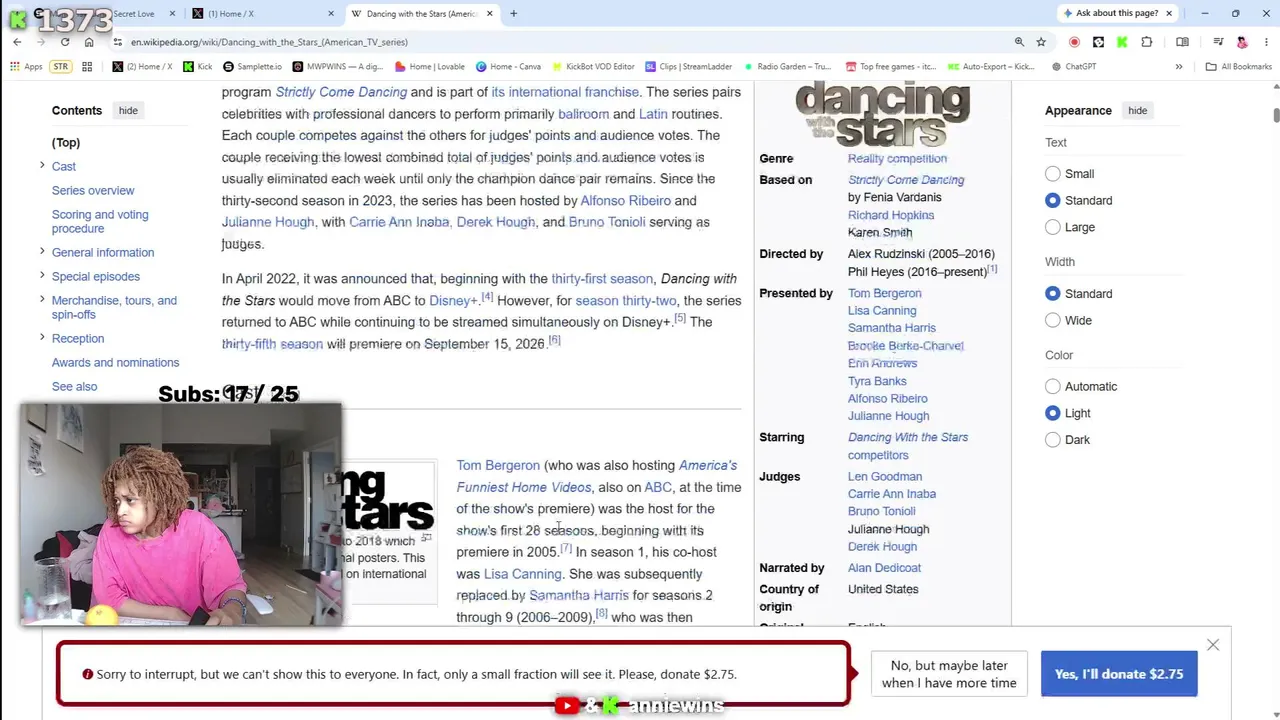Follow the Alfonso Ribeiro link in the paragraph
The image size is (1280, 720).
(626, 200)
